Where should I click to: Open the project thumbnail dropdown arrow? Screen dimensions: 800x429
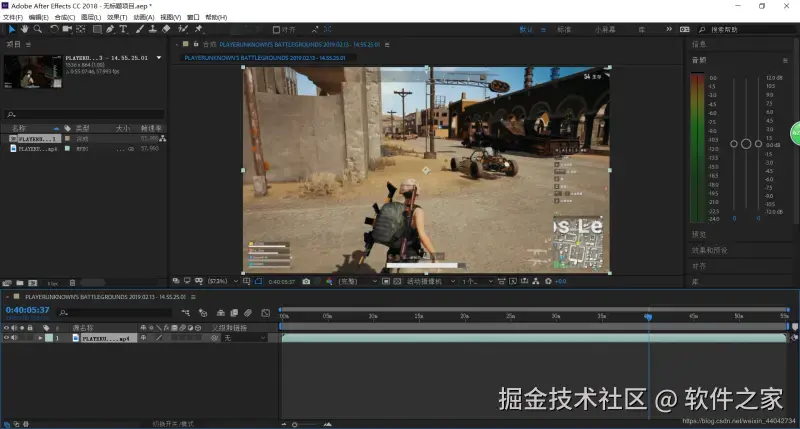(159, 58)
